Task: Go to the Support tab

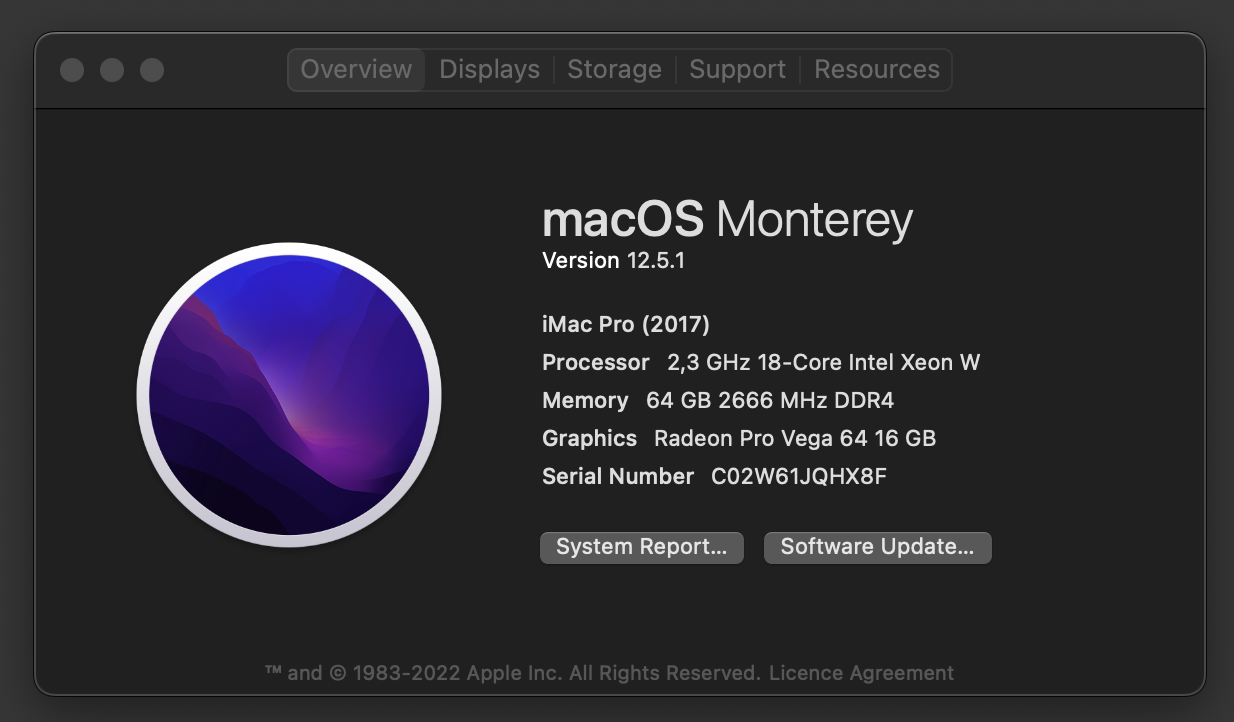Action: pos(738,70)
